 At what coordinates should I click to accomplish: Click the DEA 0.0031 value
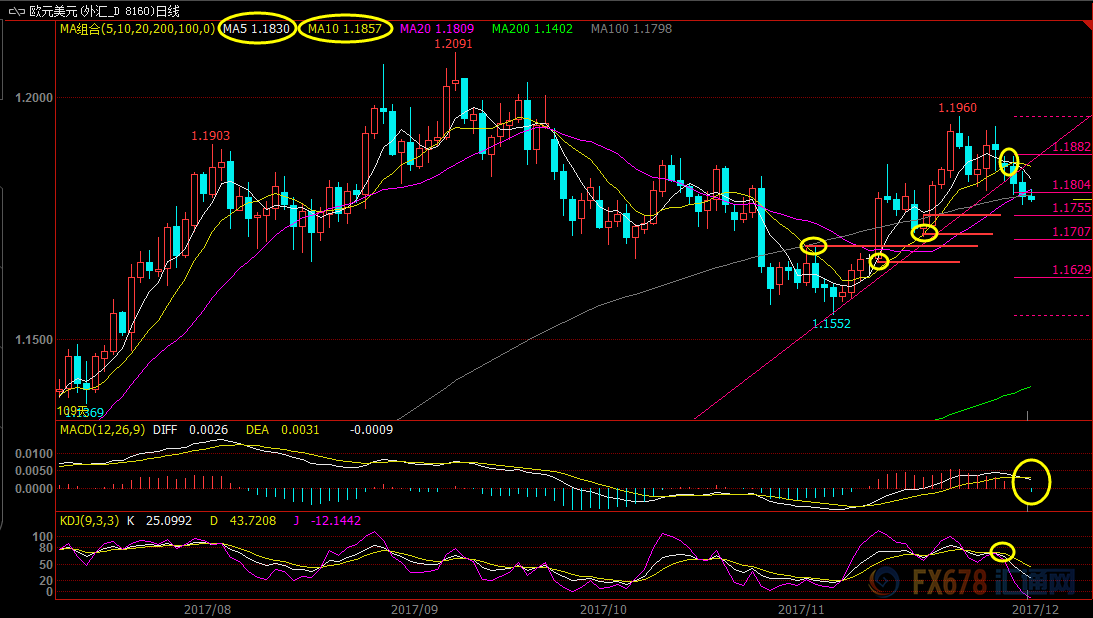[x=282, y=430]
